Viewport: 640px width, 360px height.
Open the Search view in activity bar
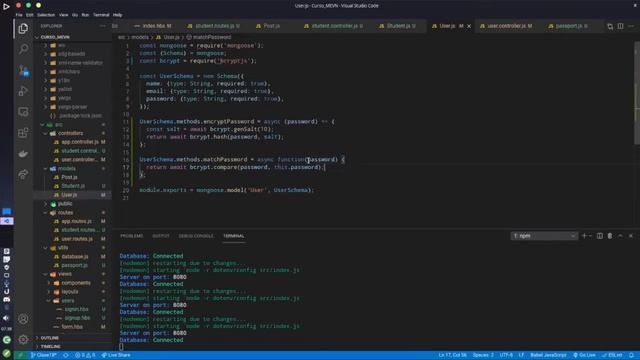point(23,49)
